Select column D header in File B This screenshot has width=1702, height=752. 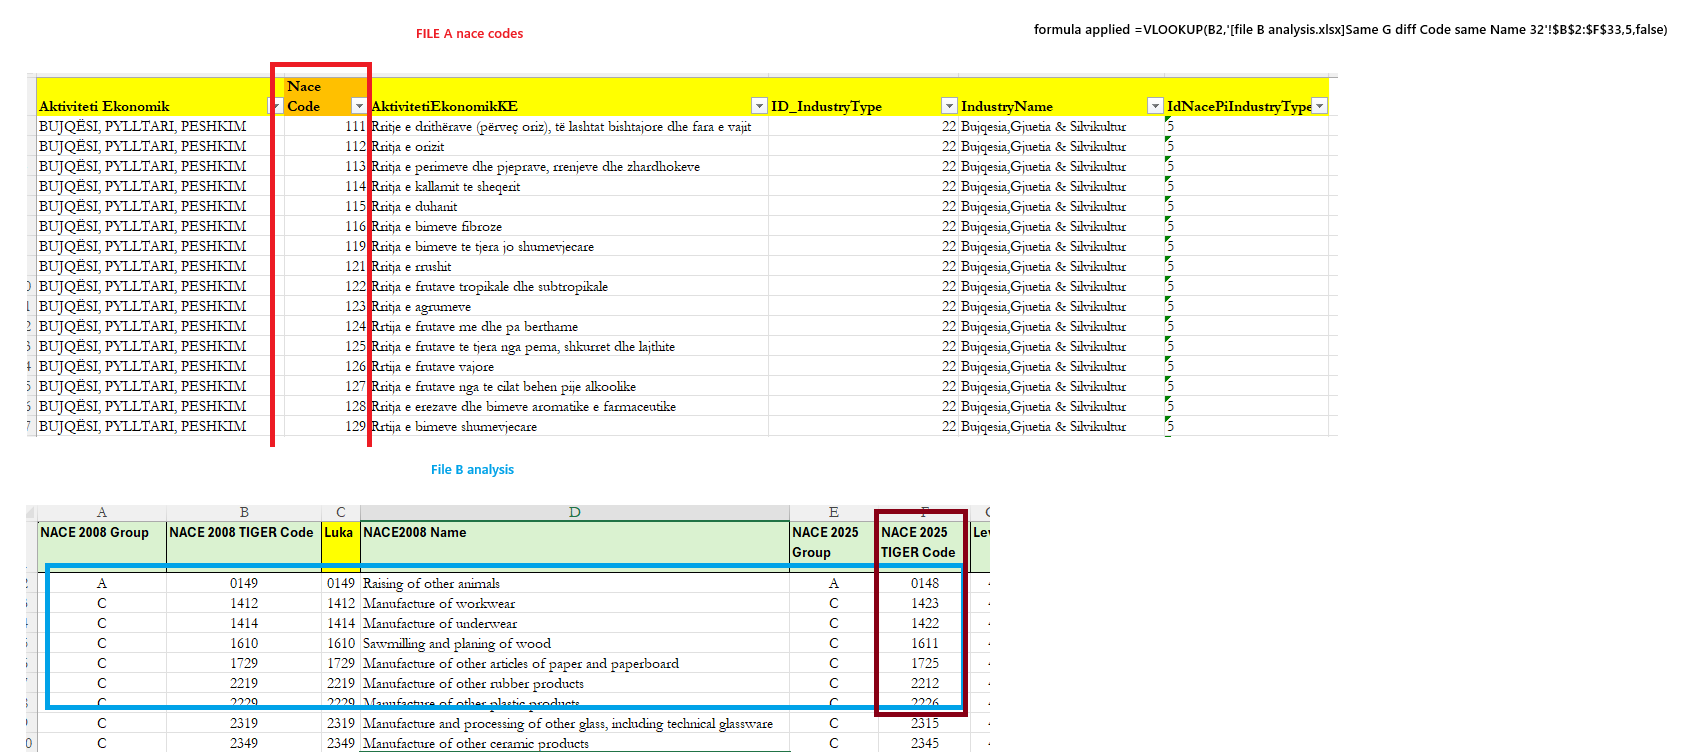pyautogui.click(x=575, y=512)
